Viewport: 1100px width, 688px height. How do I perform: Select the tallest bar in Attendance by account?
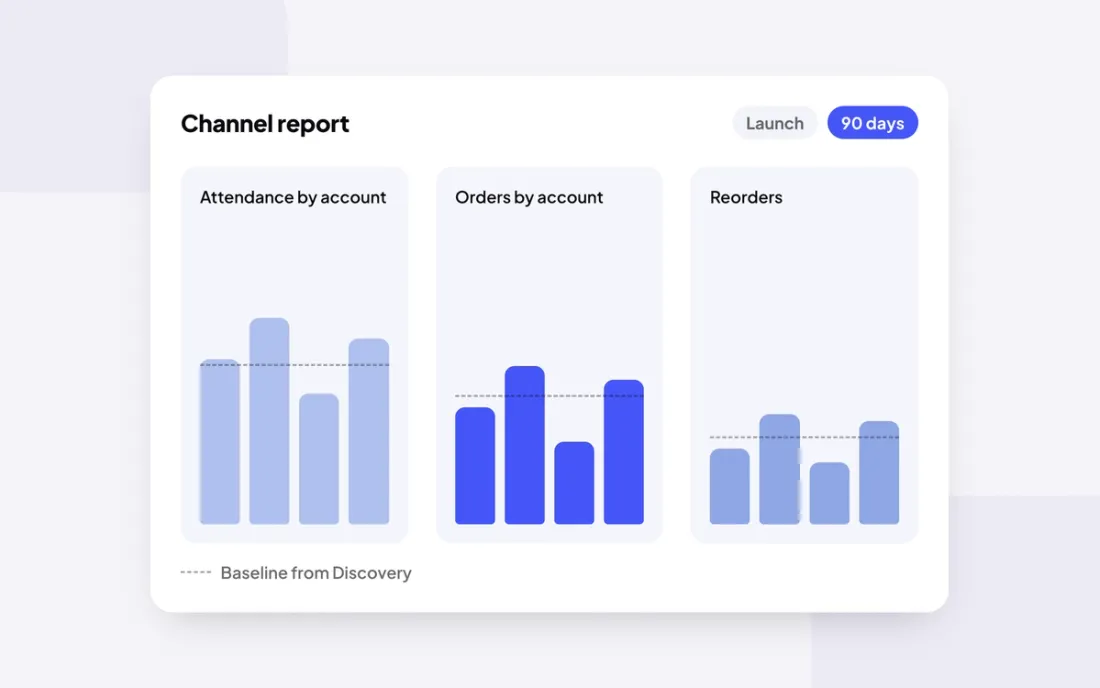point(269,421)
